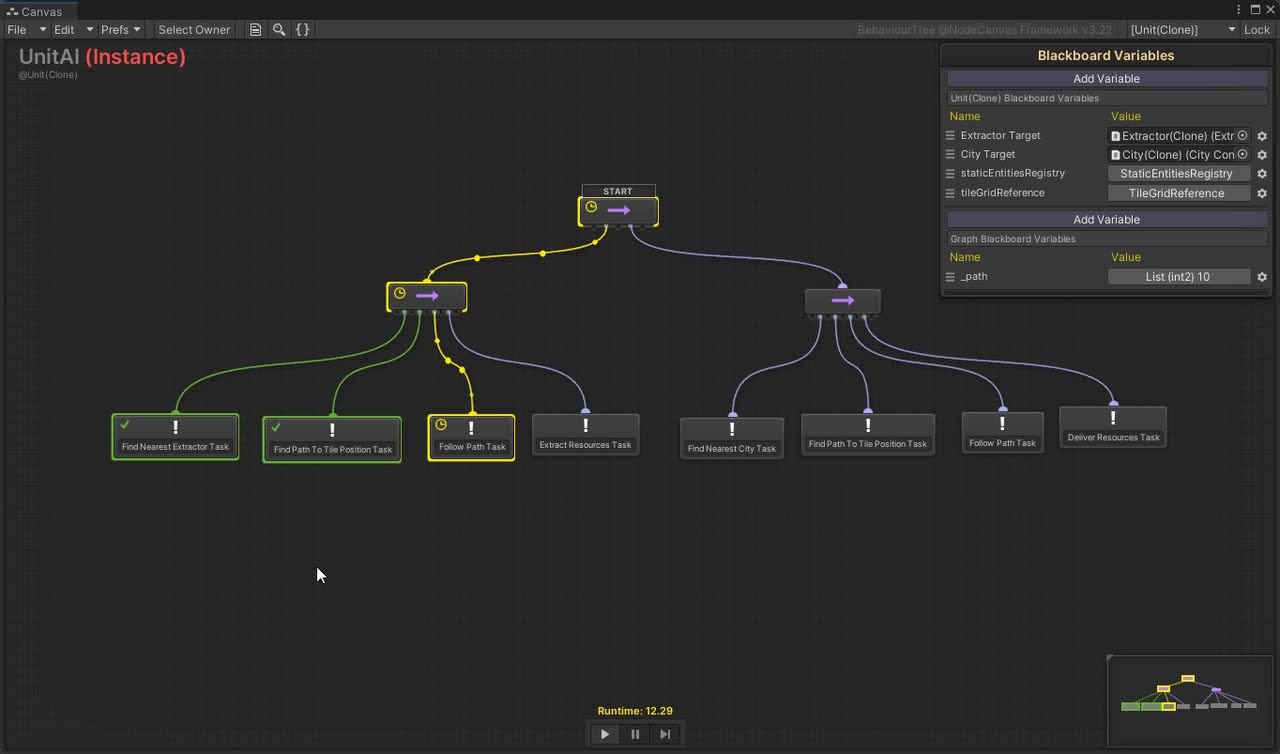Open the [Unit(Clone)] owner dropdown

pos(1183,29)
